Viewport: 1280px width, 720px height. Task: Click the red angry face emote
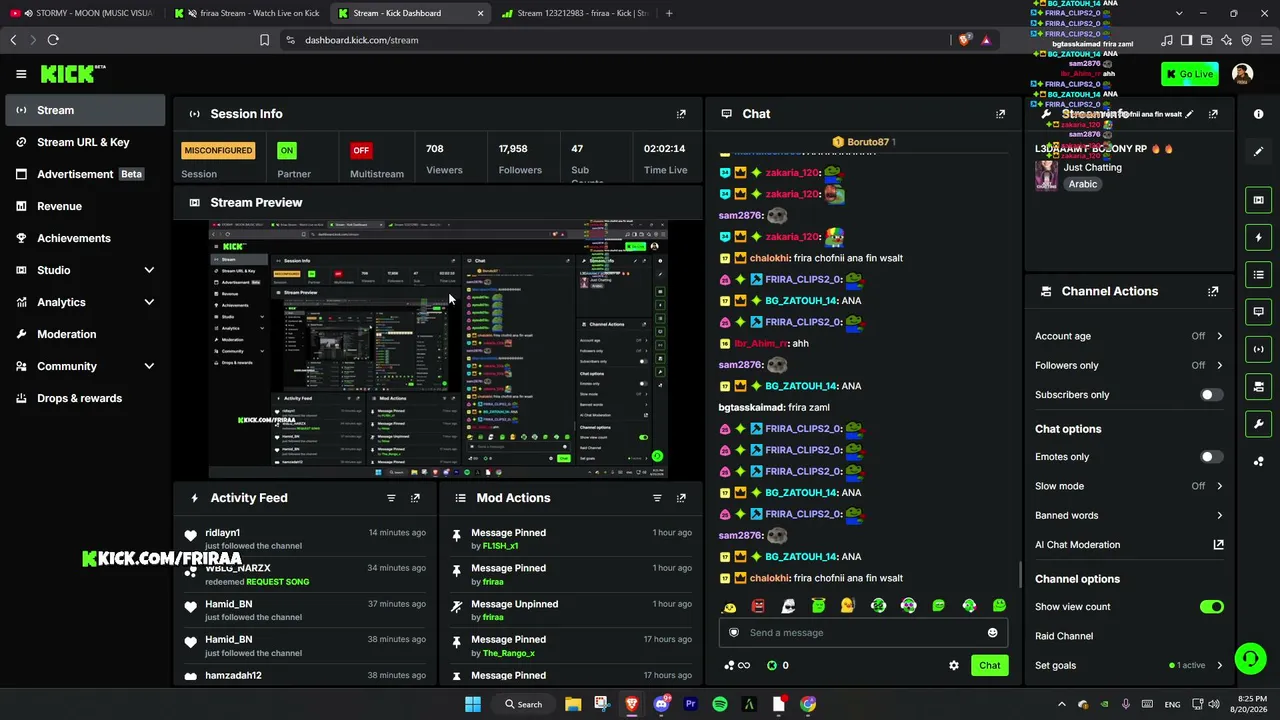point(758,606)
